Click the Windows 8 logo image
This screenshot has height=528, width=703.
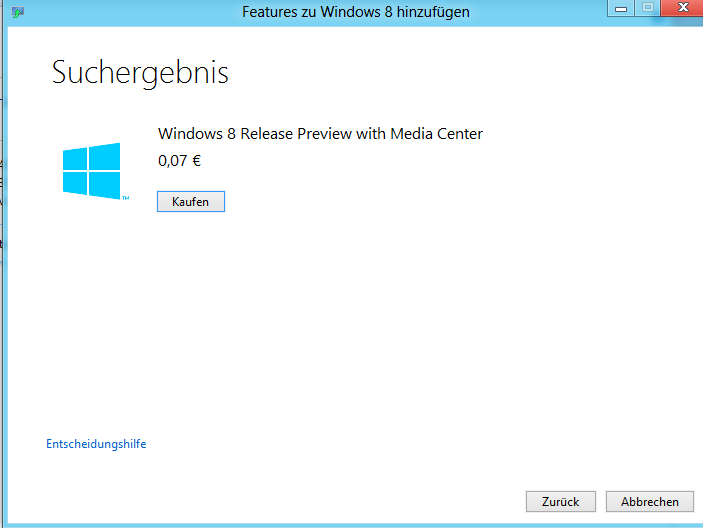click(95, 171)
